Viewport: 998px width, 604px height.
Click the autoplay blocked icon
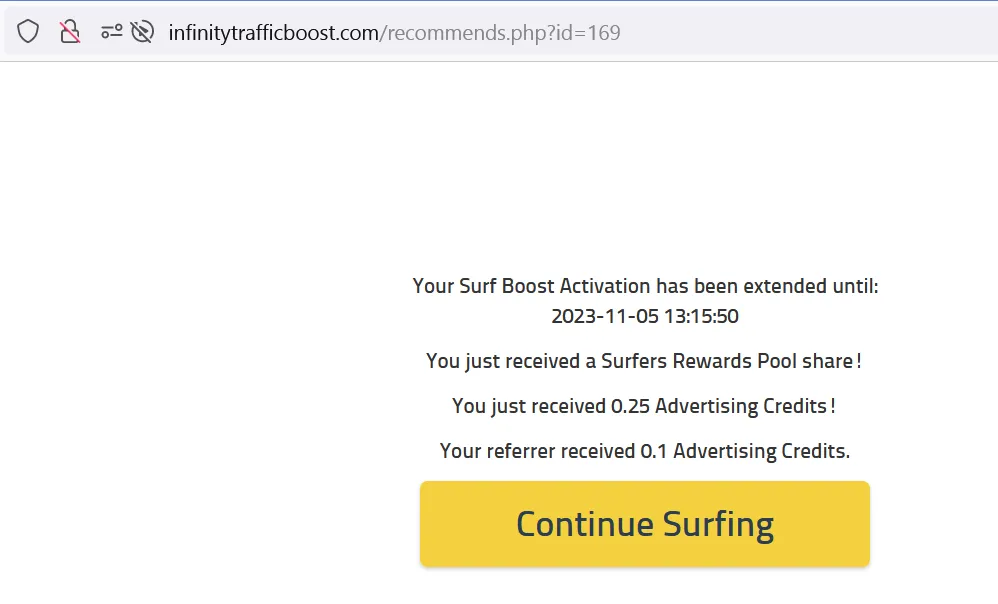tap(143, 32)
